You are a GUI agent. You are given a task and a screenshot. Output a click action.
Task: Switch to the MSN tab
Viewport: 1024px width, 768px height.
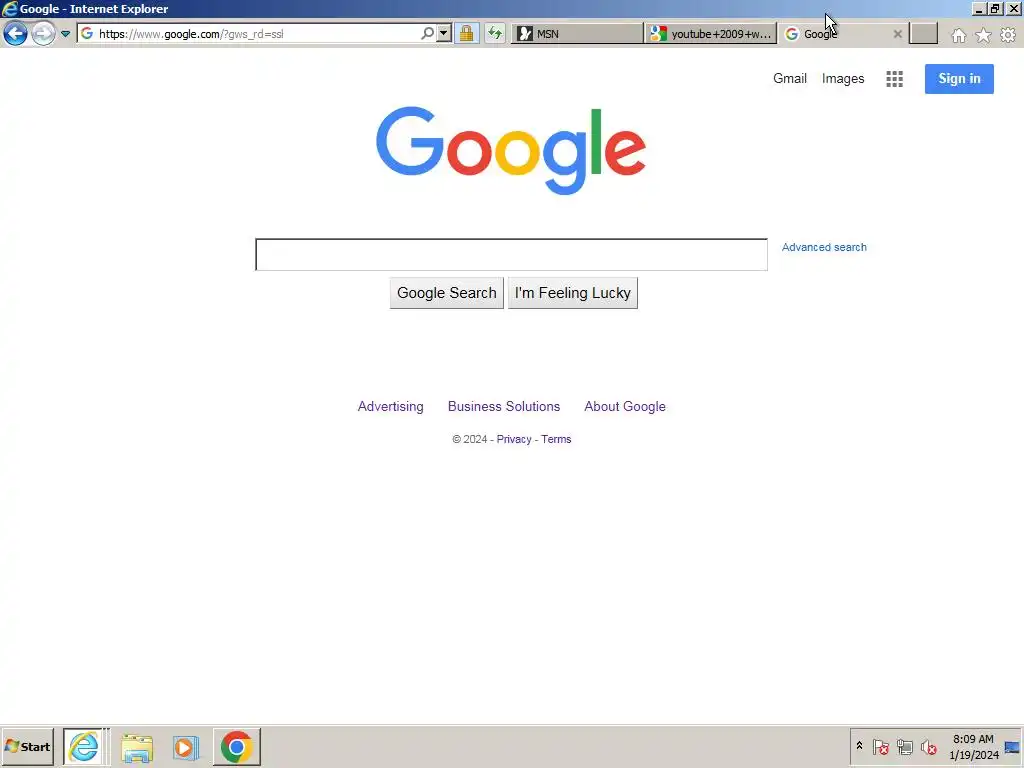pyautogui.click(x=577, y=34)
